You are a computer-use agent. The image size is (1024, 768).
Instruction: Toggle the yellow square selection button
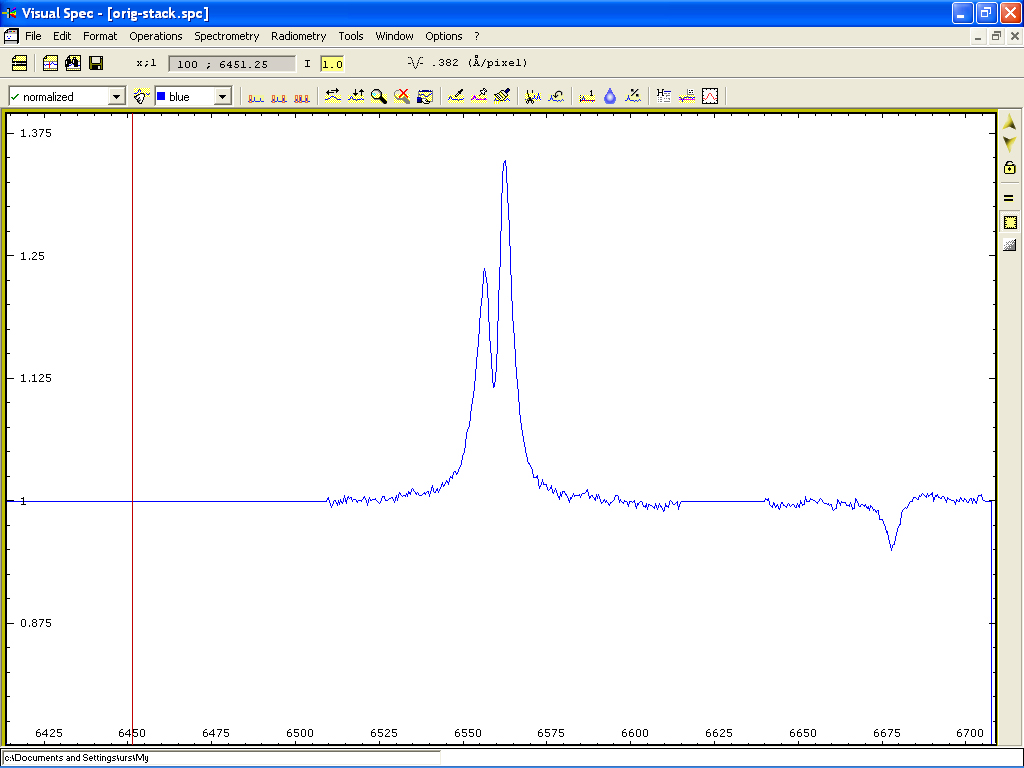pyautogui.click(x=1009, y=222)
